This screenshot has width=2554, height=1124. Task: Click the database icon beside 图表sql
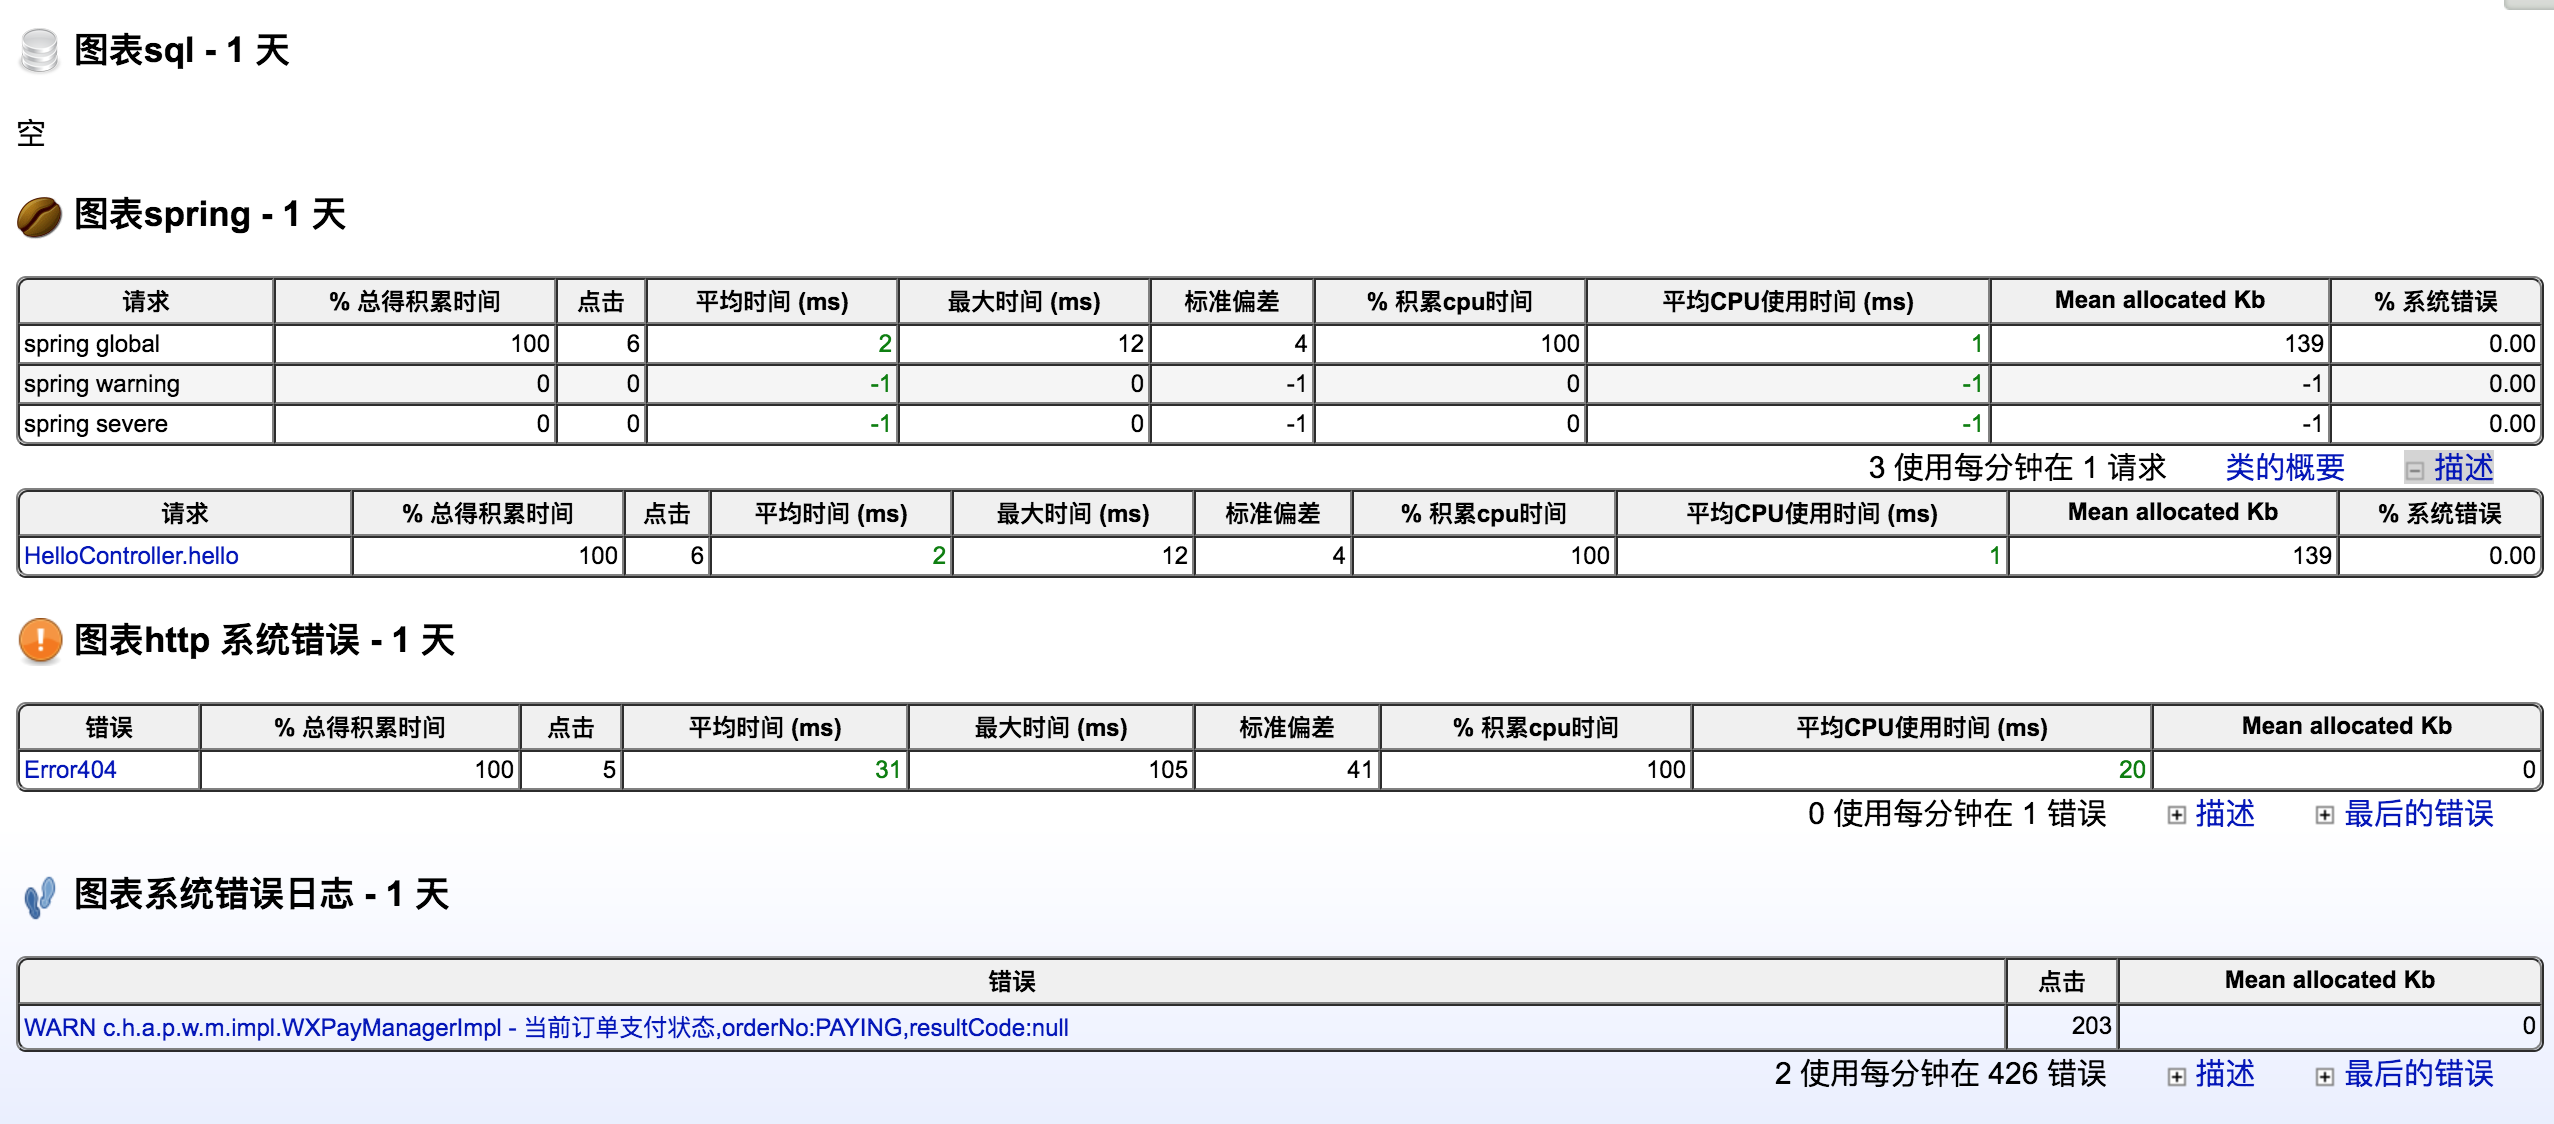pos(40,50)
